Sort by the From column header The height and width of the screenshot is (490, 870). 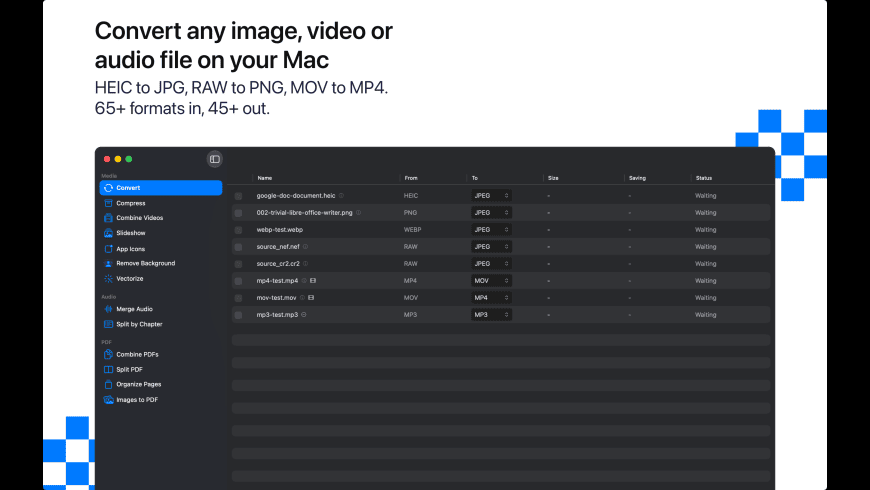(x=411, y=178)
